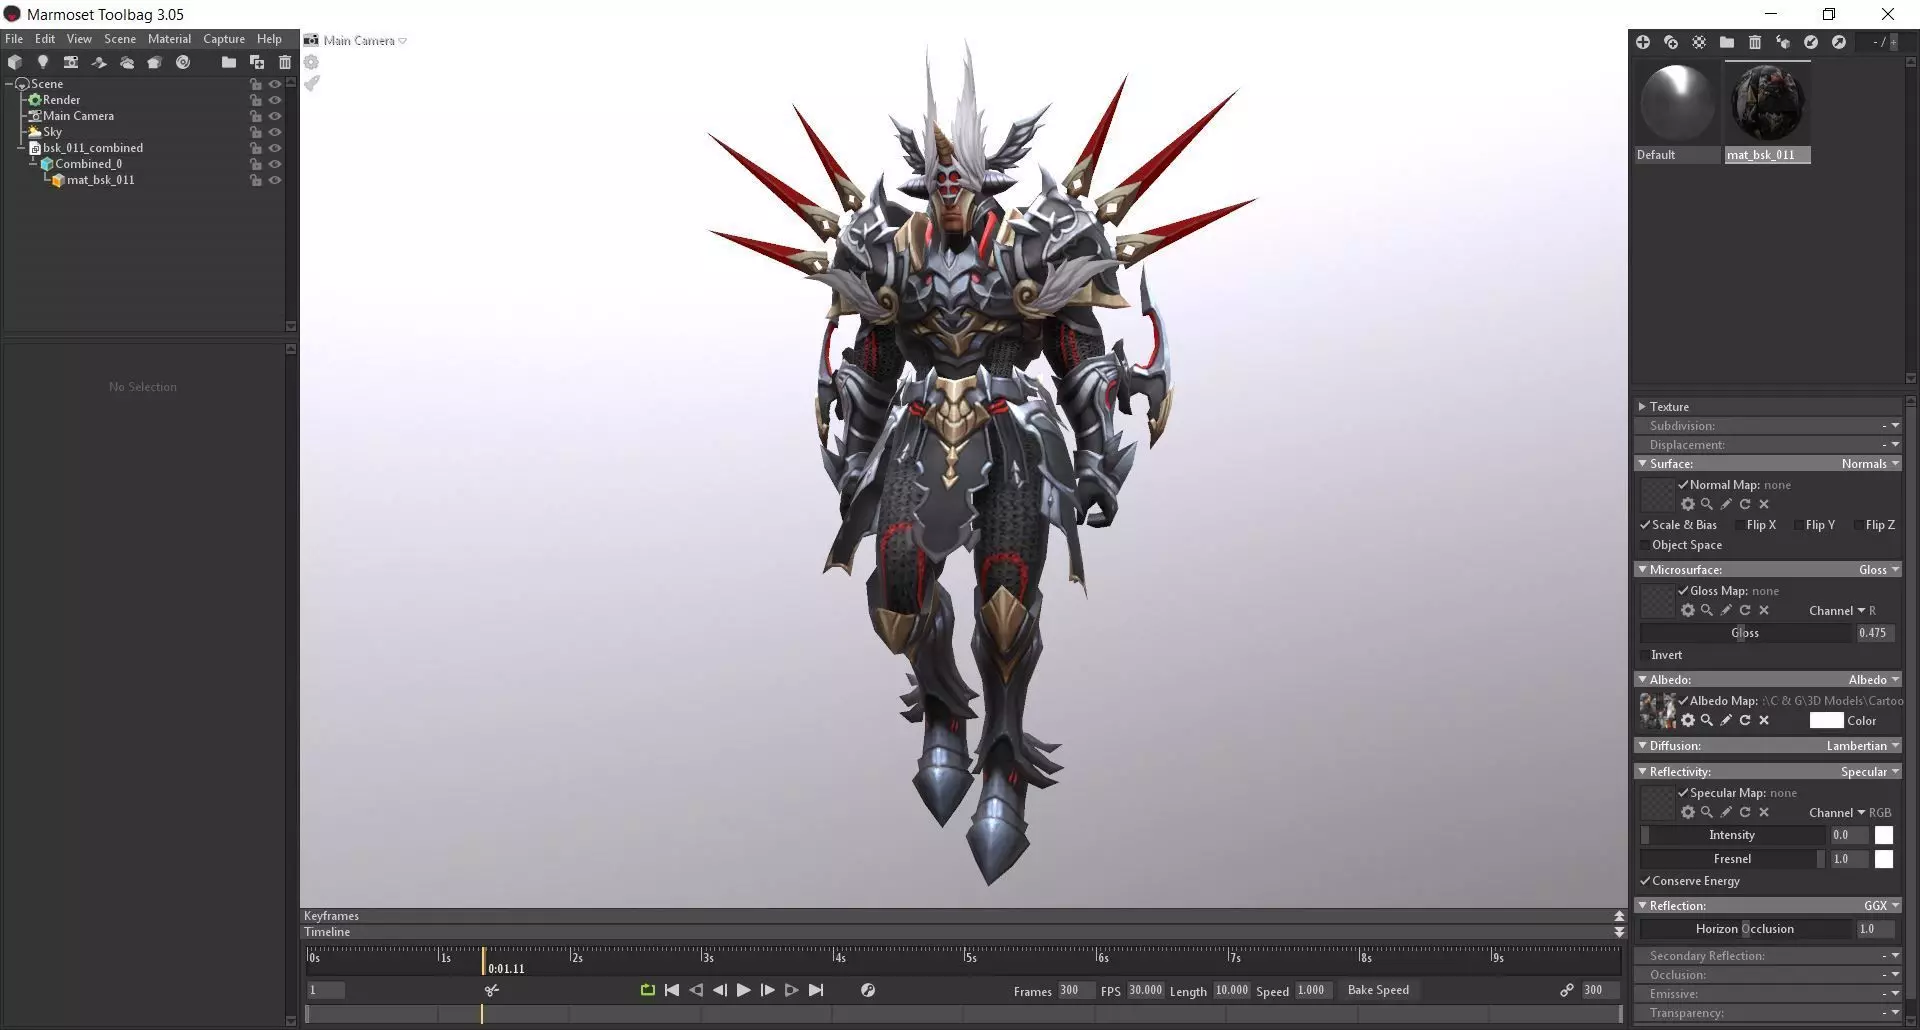Collapse the bsk_011_combined tree node
1920x1030 pixels.
click(x=22, y=148)
